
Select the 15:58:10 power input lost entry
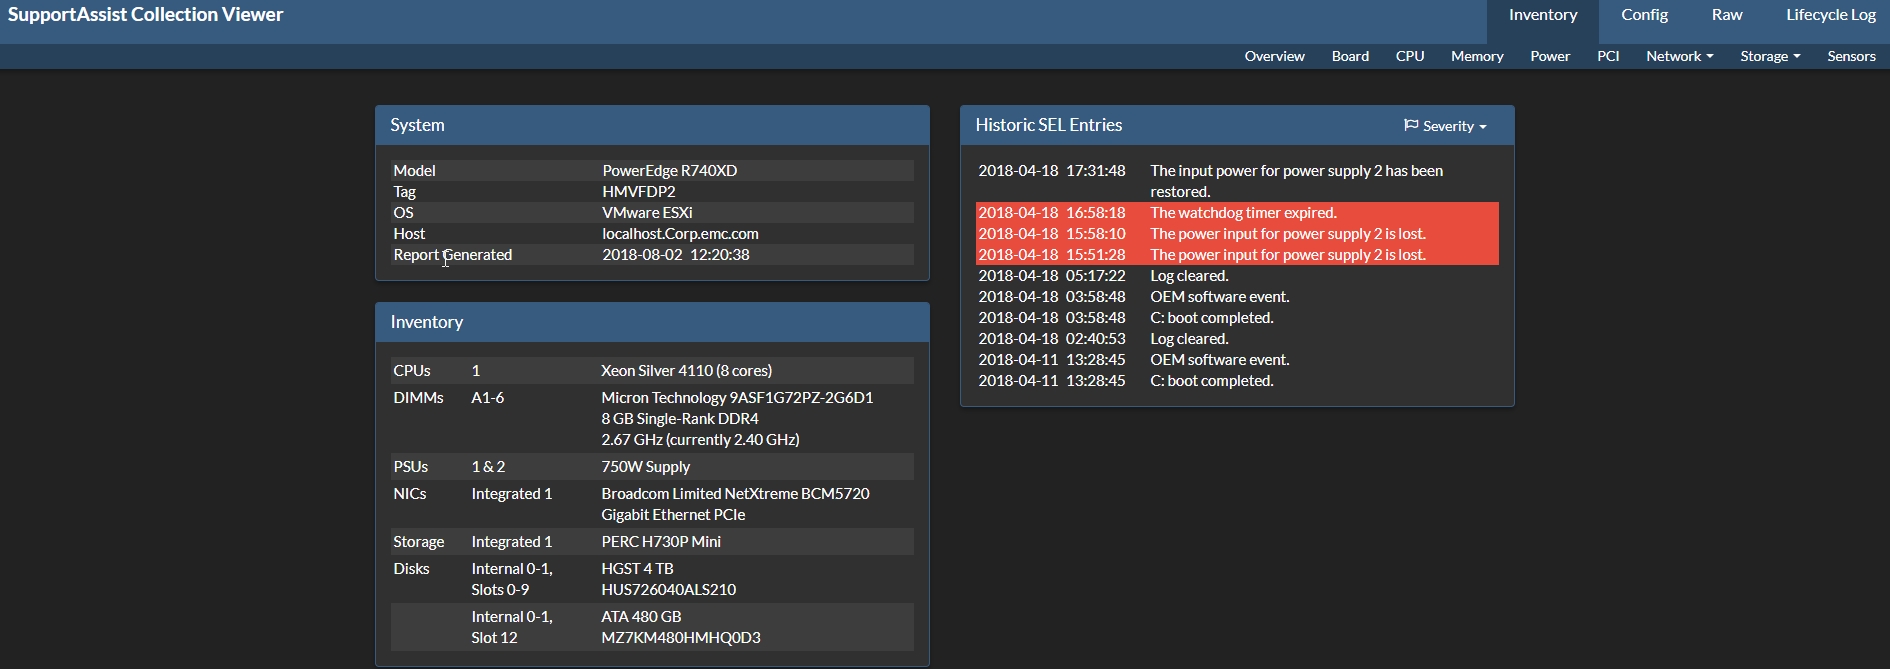[x=1237, y=234]
